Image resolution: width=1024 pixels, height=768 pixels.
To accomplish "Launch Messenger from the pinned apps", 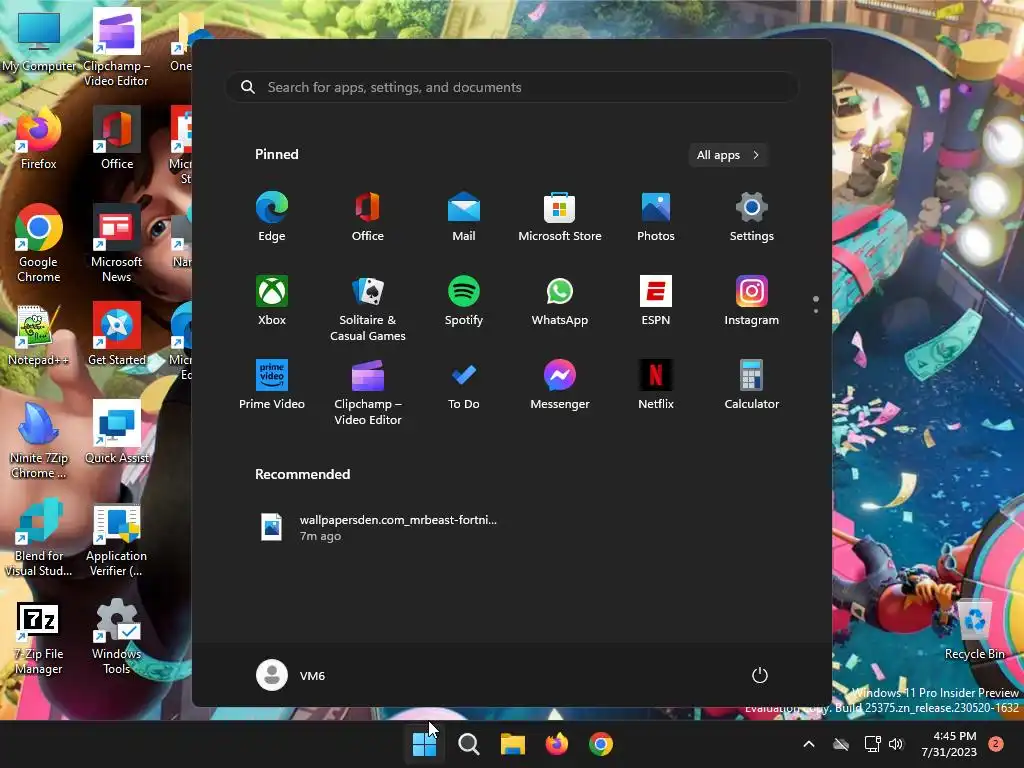I will (x=560, y=385).
